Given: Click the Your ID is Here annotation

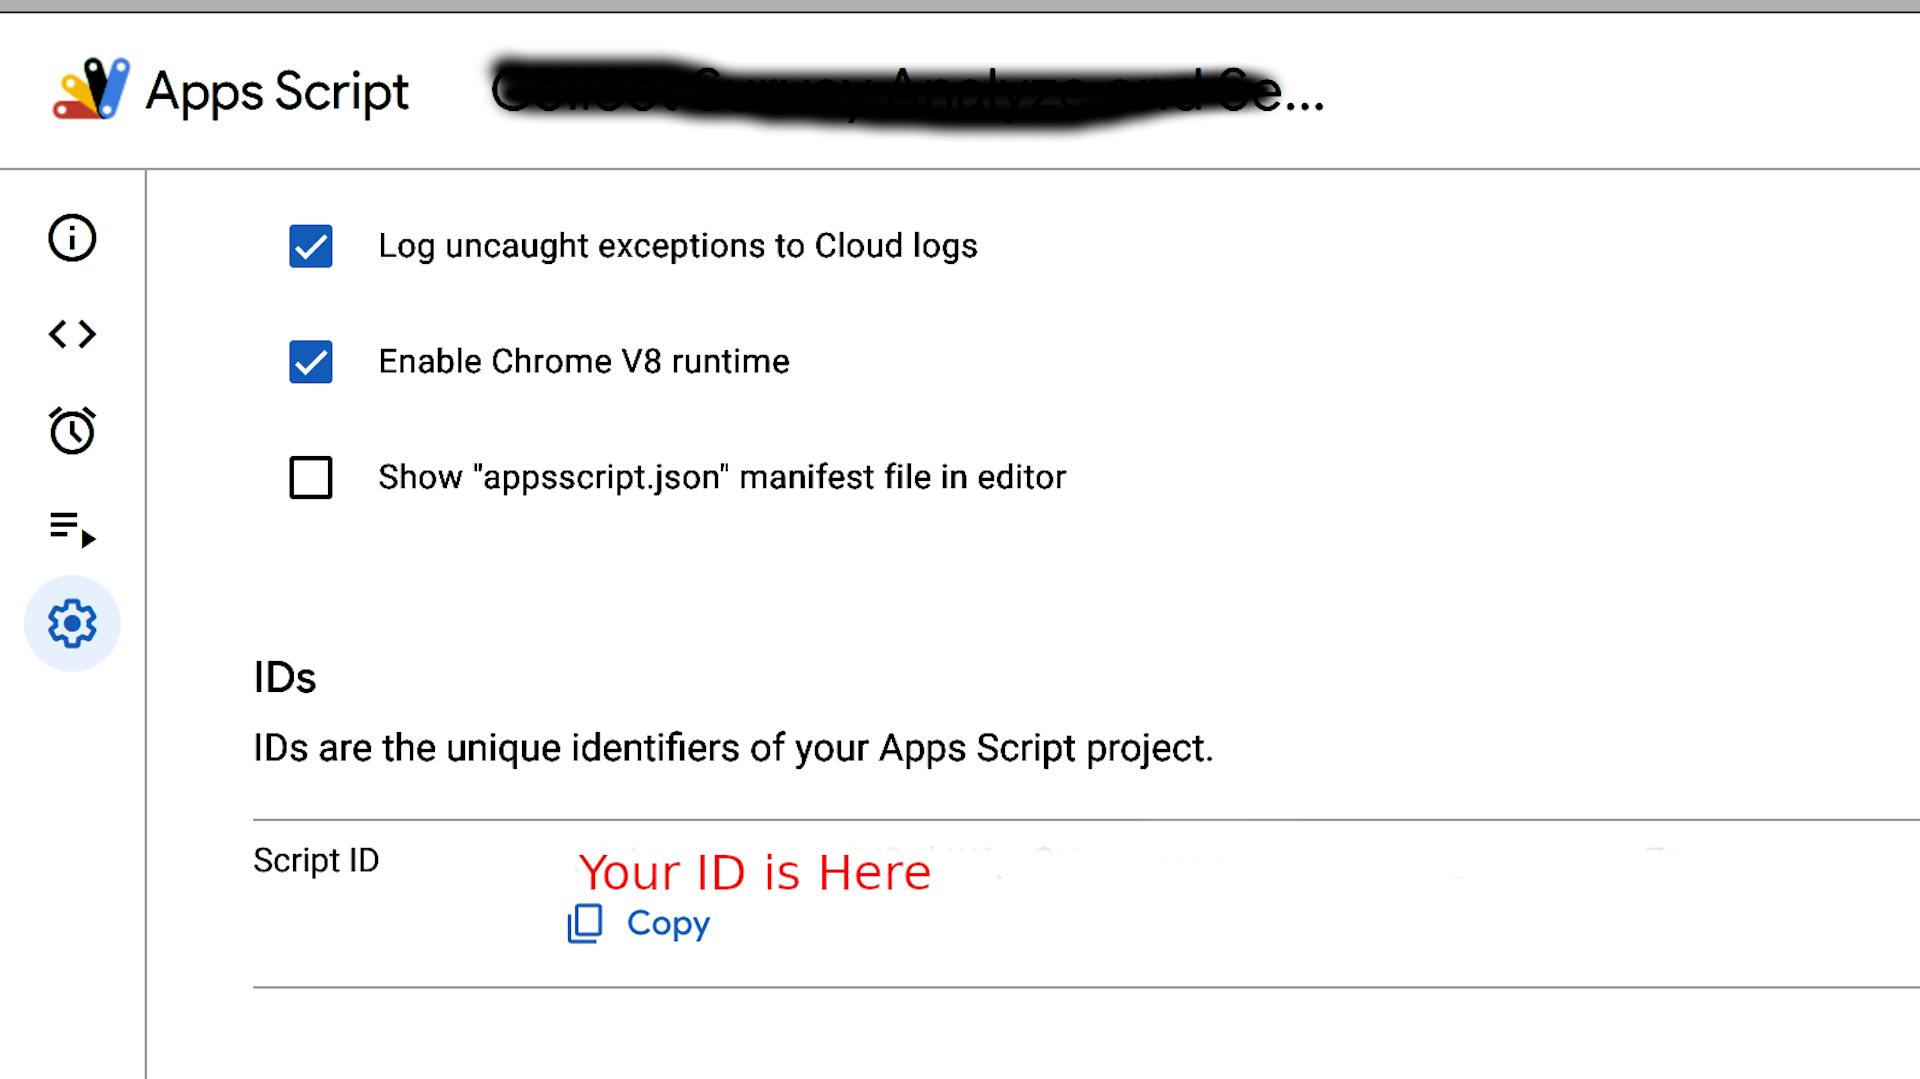Looking at the screenshot, I should pos(755,872).
